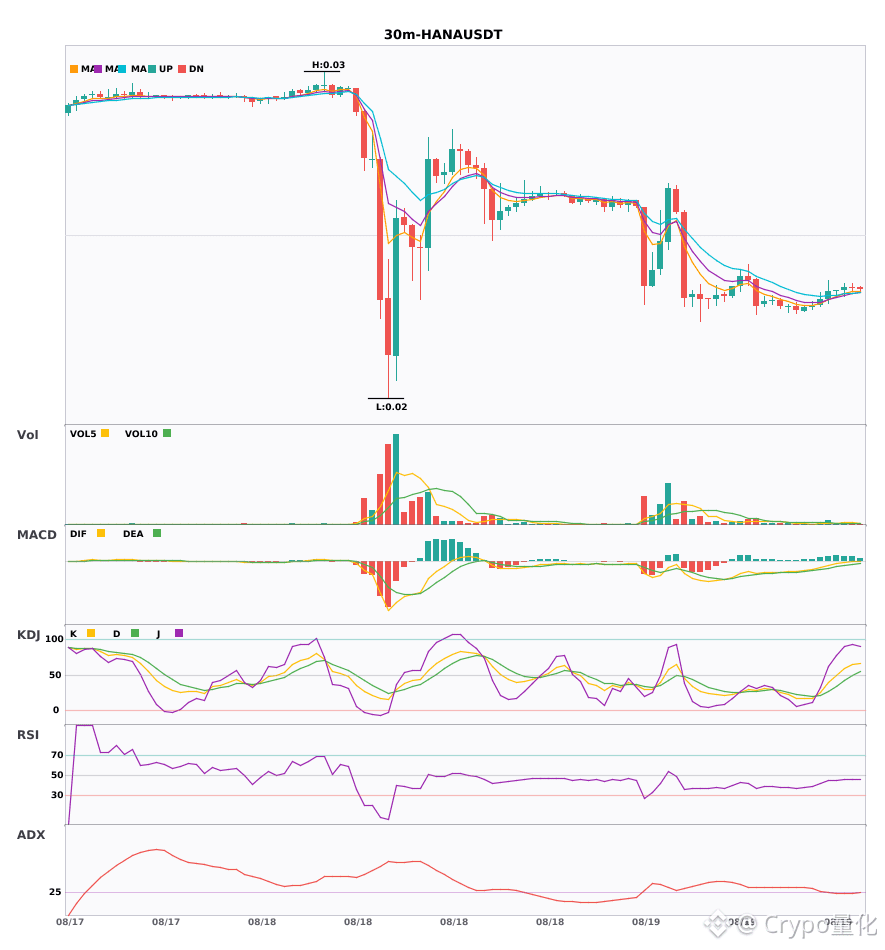The width and height of the screenshot is (885, 950).
Task: Click the green VOL10 legend swatch
Action: [167, 433]
